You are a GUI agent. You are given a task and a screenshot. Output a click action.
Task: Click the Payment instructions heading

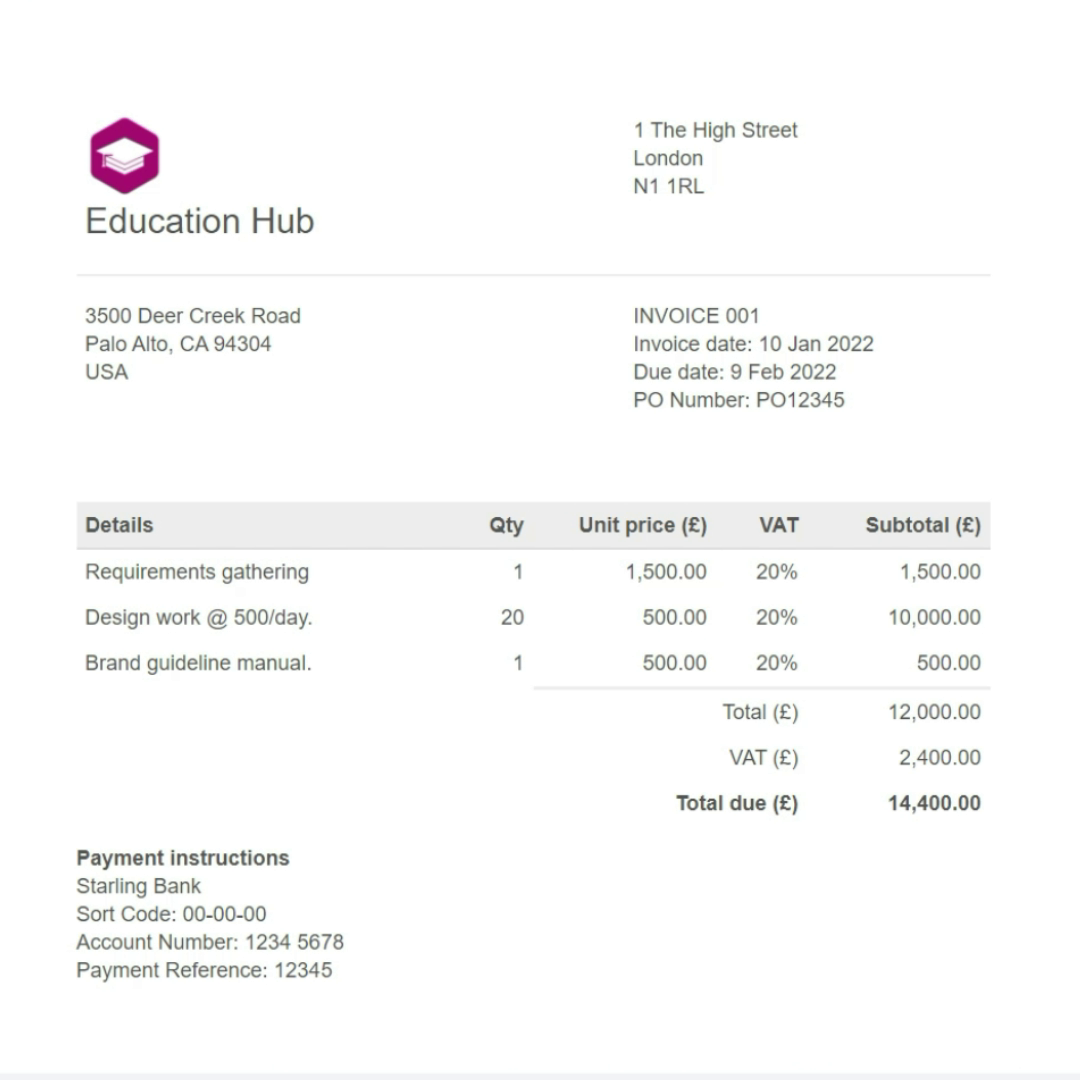coord(183,858)
